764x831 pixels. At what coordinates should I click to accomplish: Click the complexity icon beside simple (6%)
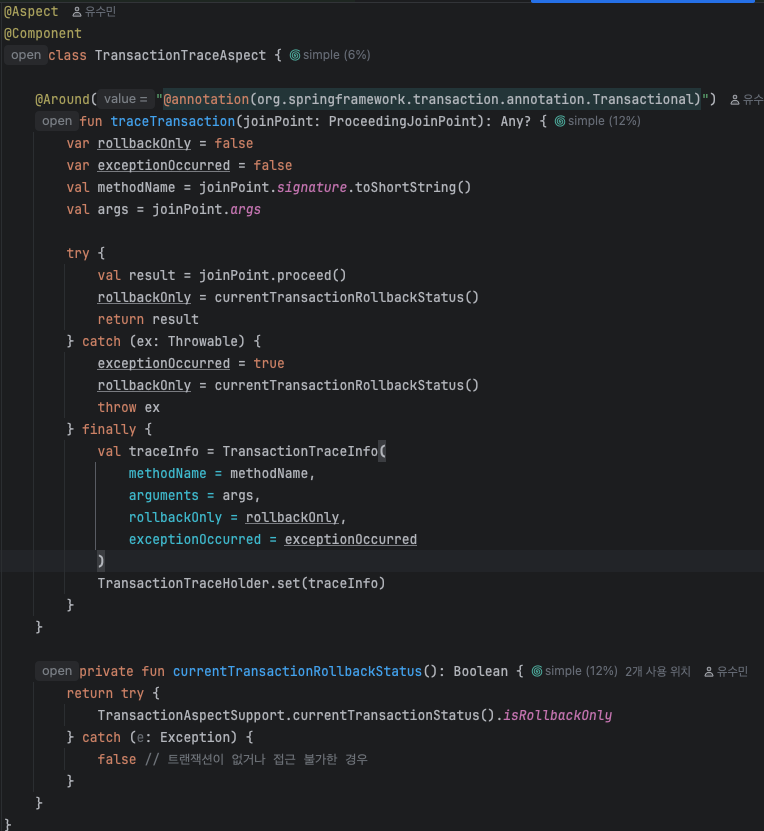pos(295,55)
